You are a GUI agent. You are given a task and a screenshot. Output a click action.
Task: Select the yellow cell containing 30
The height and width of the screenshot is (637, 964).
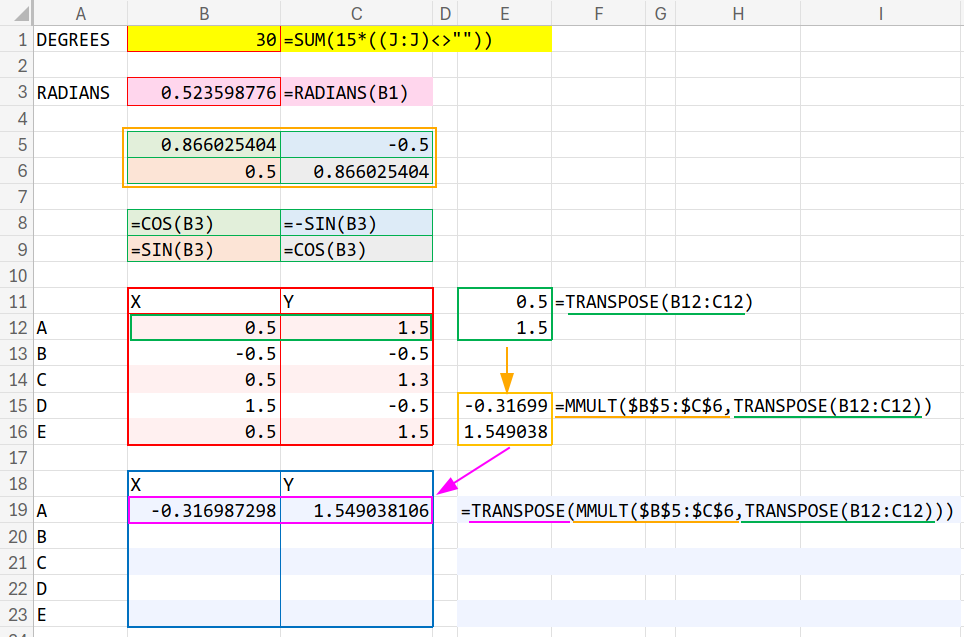pyautogui.click(x=204, y=41)
